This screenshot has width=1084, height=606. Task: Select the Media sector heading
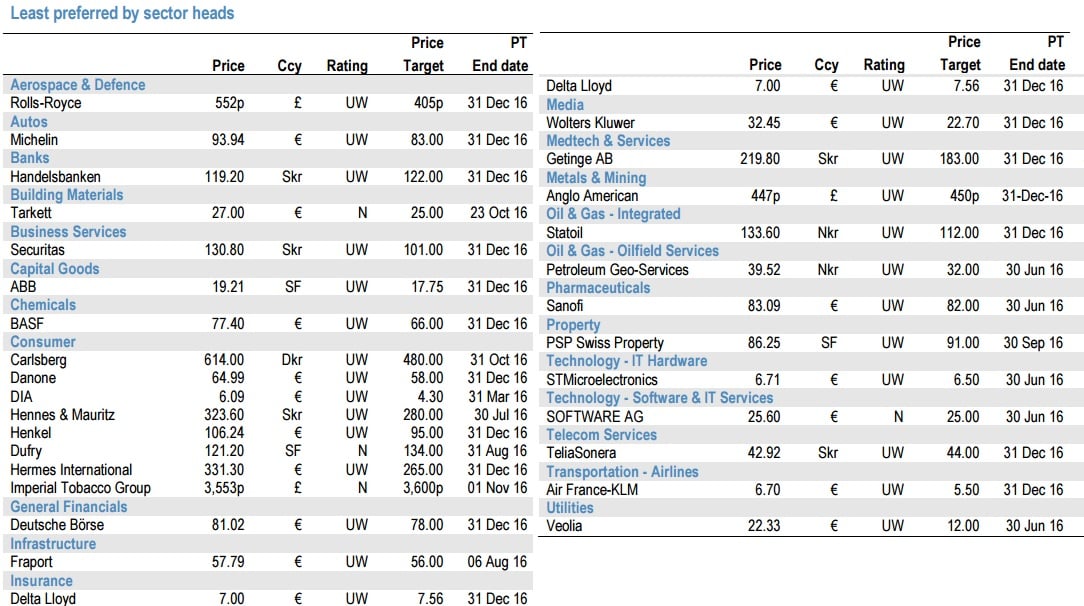pos(565,105)
